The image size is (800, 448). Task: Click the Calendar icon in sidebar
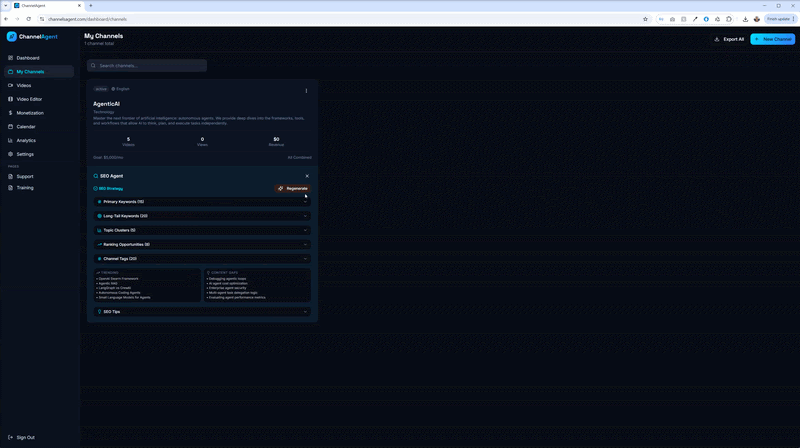click(x=11, y=127)
